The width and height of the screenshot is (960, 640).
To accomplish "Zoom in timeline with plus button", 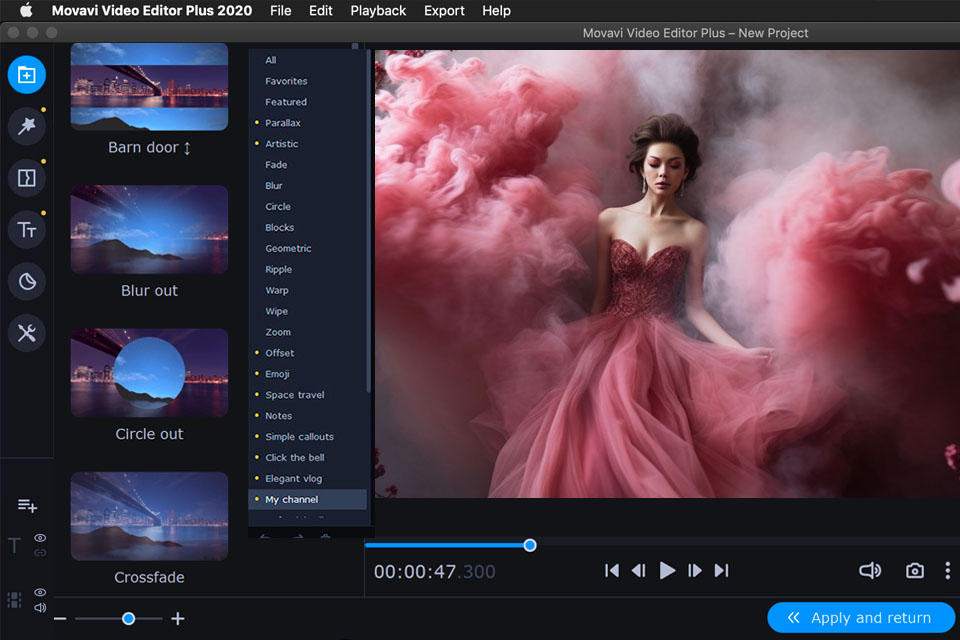I will click(178, 619).
